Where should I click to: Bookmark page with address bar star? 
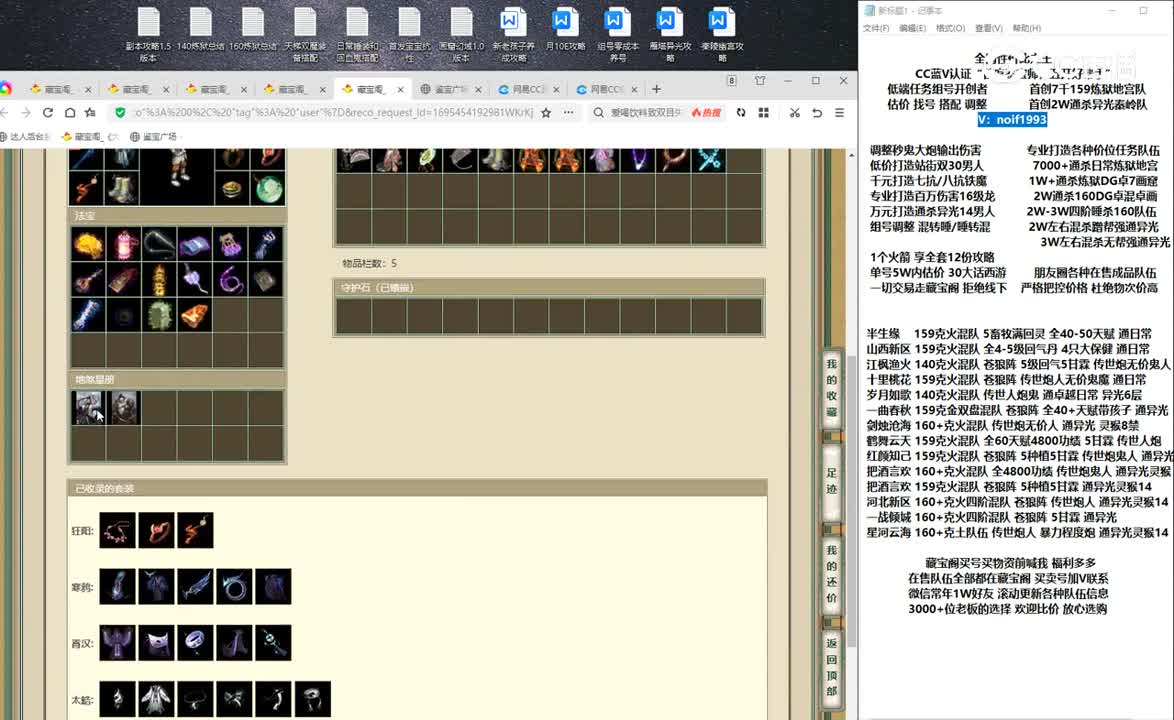pyautogui.click(x=546, y=112)
